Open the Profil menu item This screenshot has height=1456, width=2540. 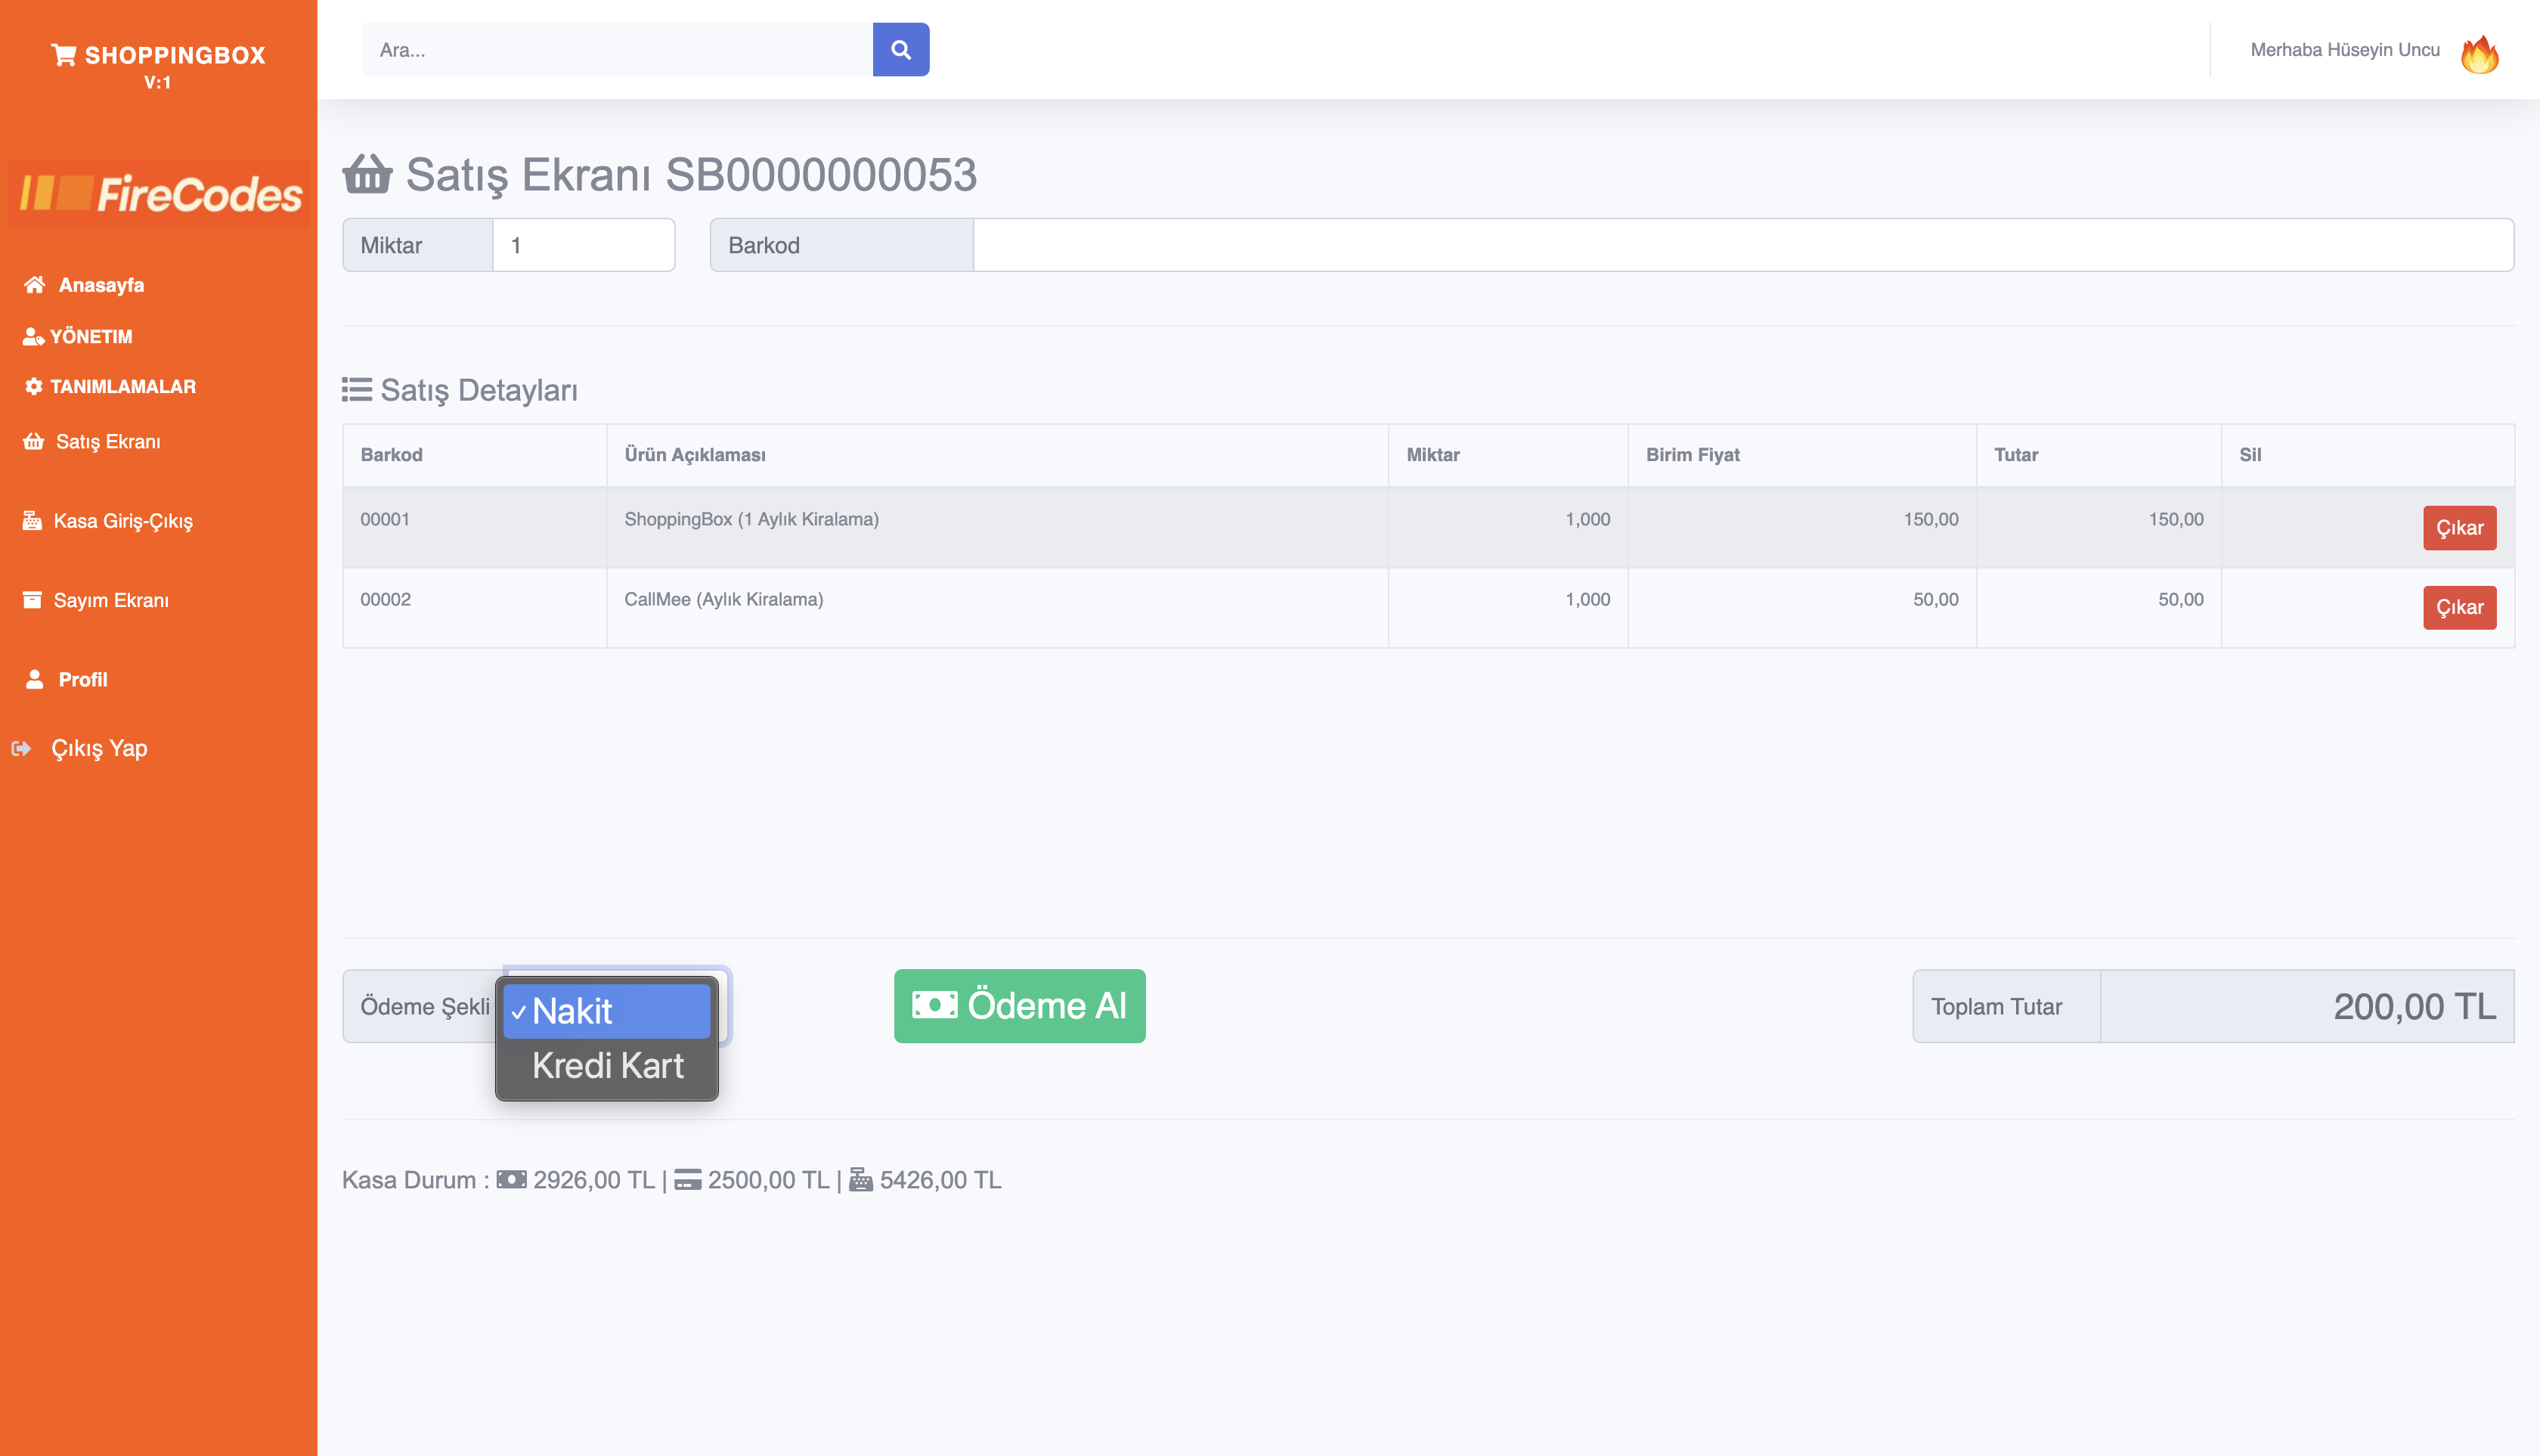click(82, 679)
